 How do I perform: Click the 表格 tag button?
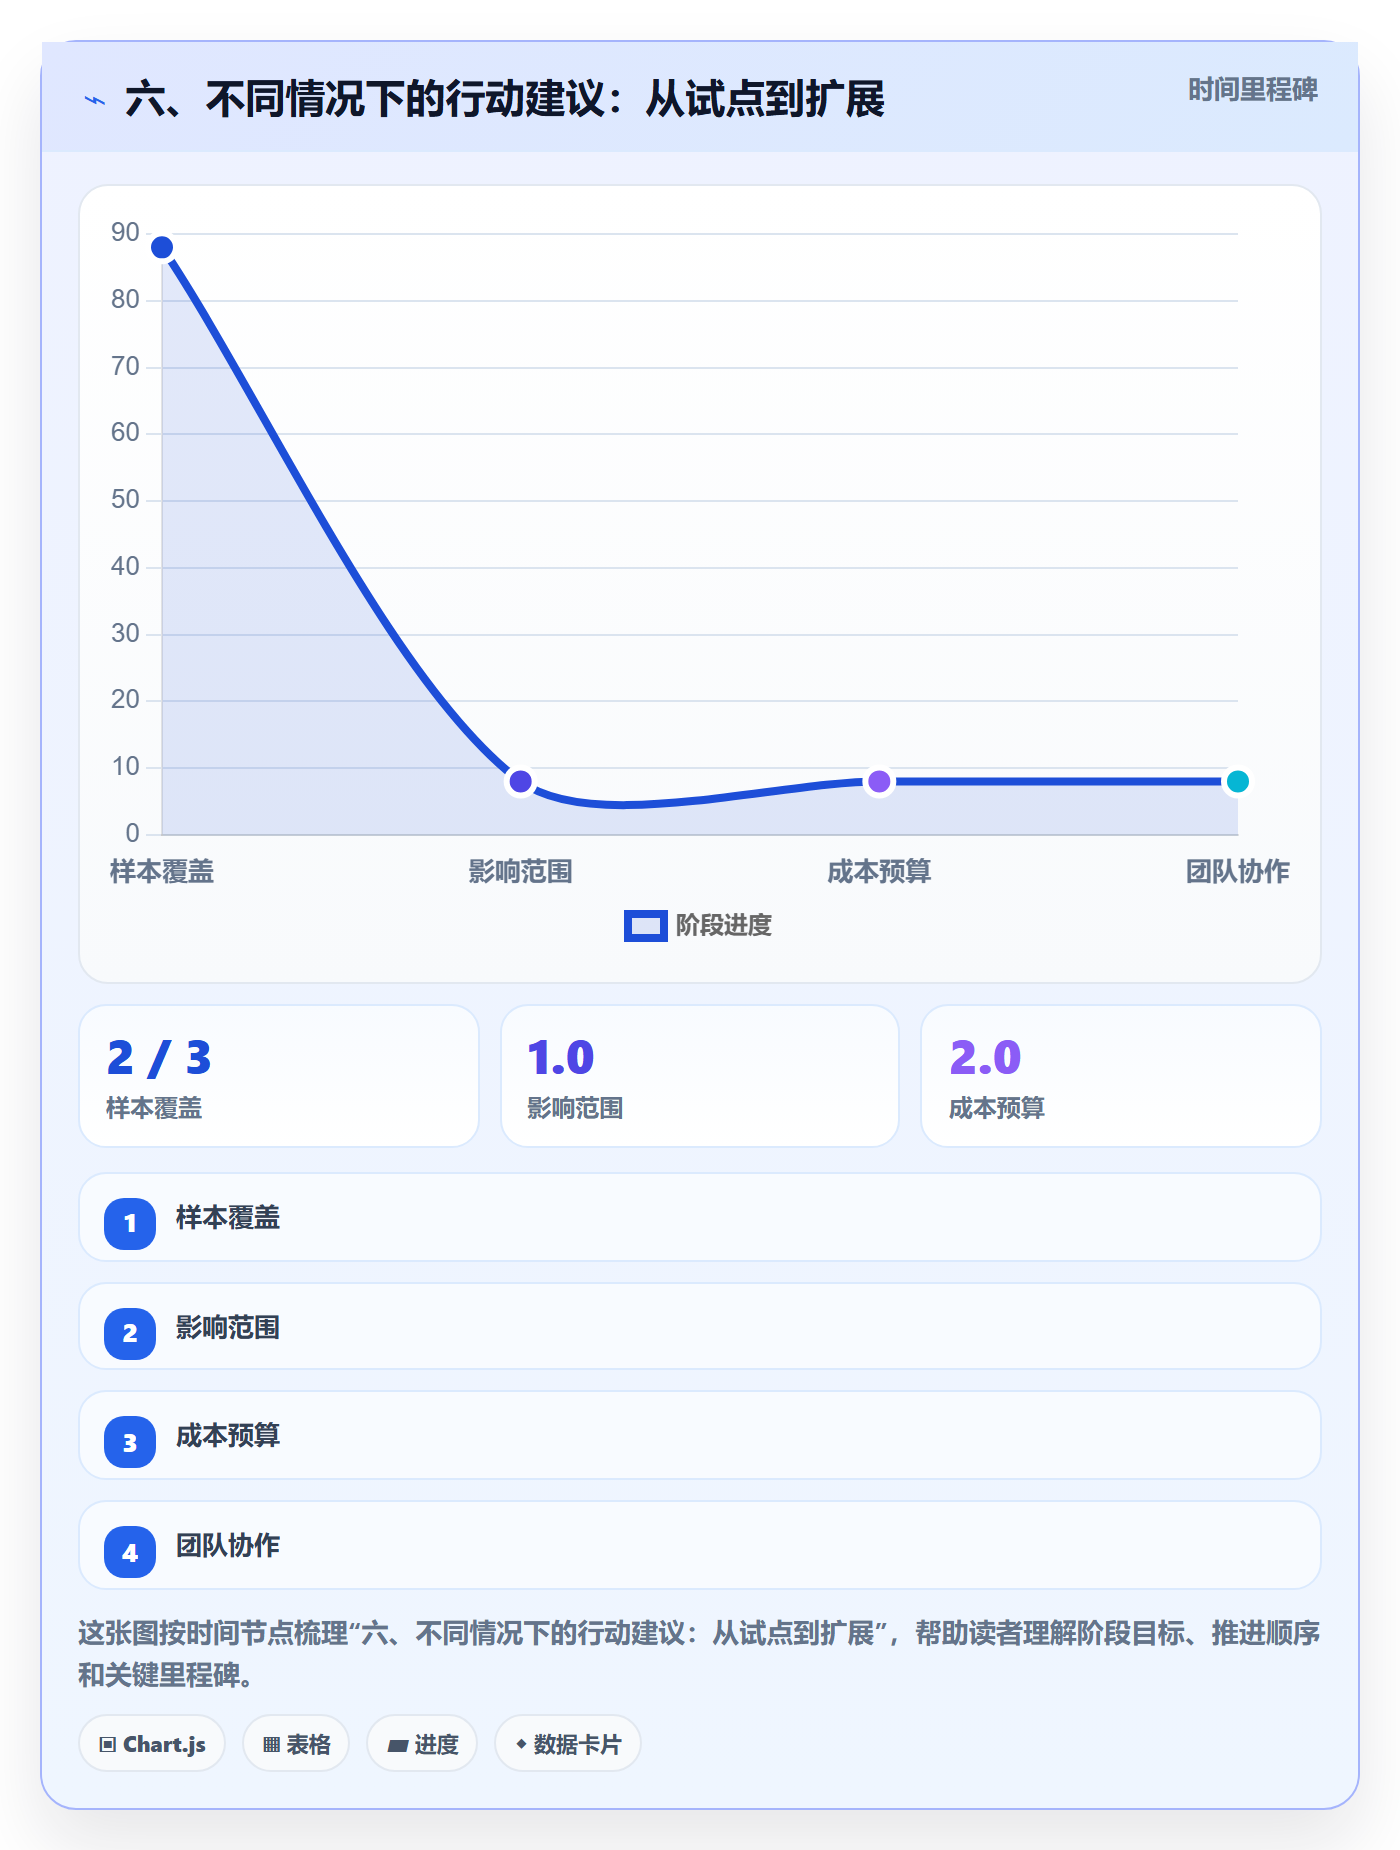(x=296, y=1744)
